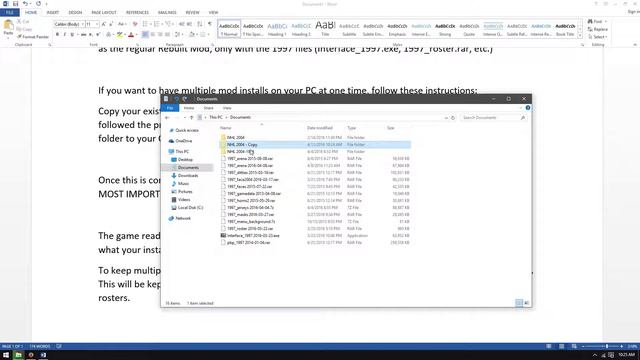
Task: Toggle Underline formatting in Word
Action: pyautogui.click(x=72, y=35)
